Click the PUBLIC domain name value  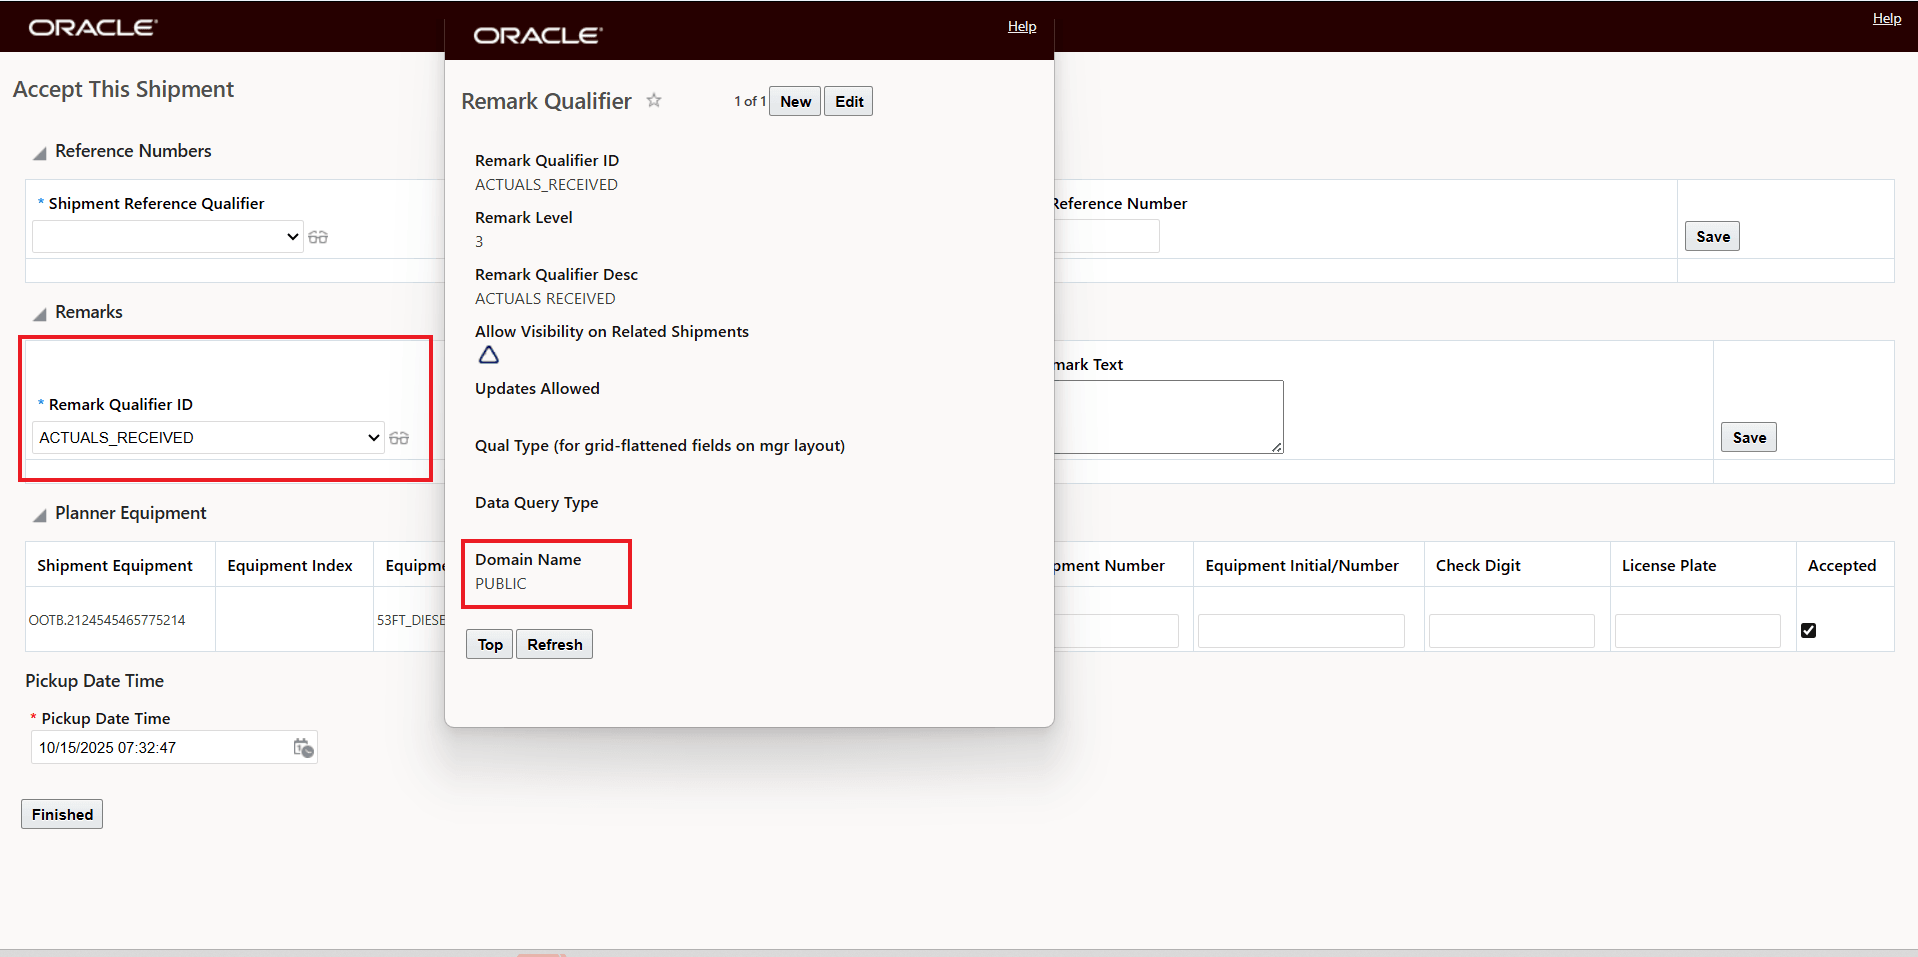[500, 584]
